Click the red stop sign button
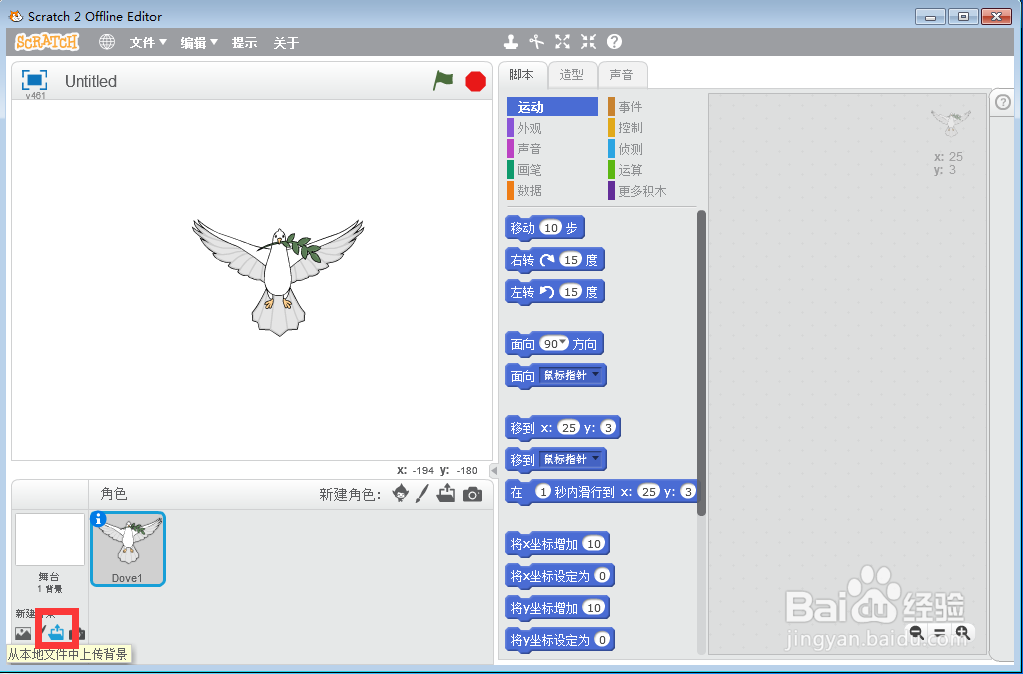The image size is (1023, 674). point(476,82)
